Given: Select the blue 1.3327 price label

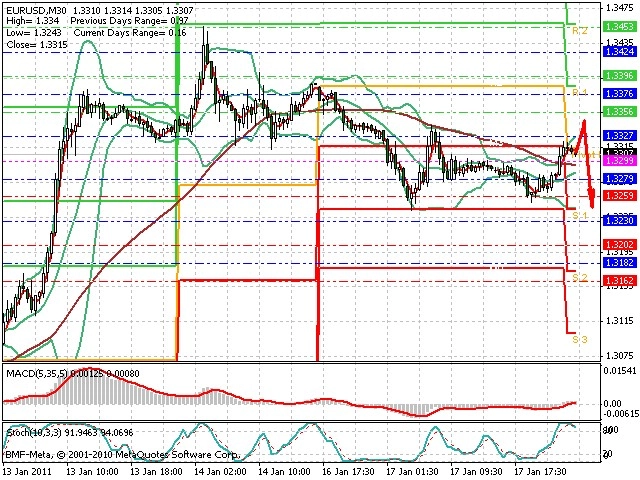Looking at the screenshot, I should pyautogui.click(x=620, y=136).
